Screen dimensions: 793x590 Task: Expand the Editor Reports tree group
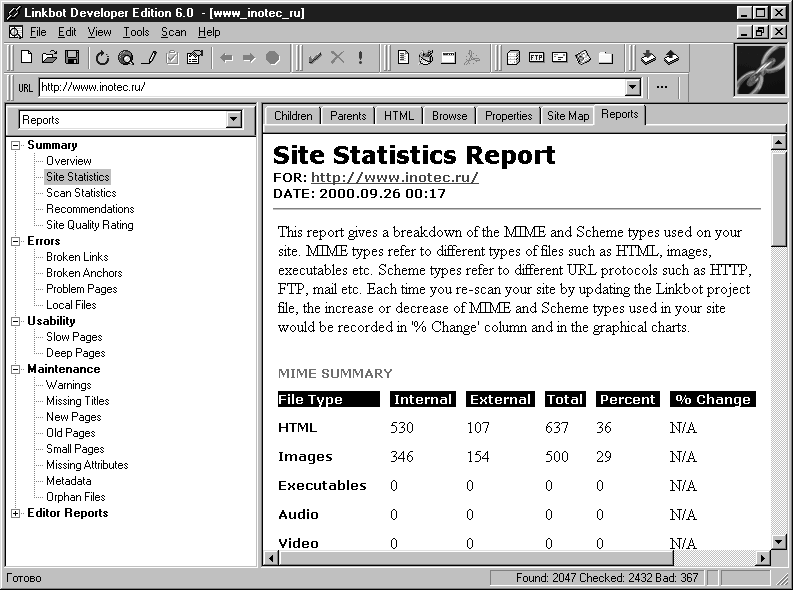click(16, 513)
